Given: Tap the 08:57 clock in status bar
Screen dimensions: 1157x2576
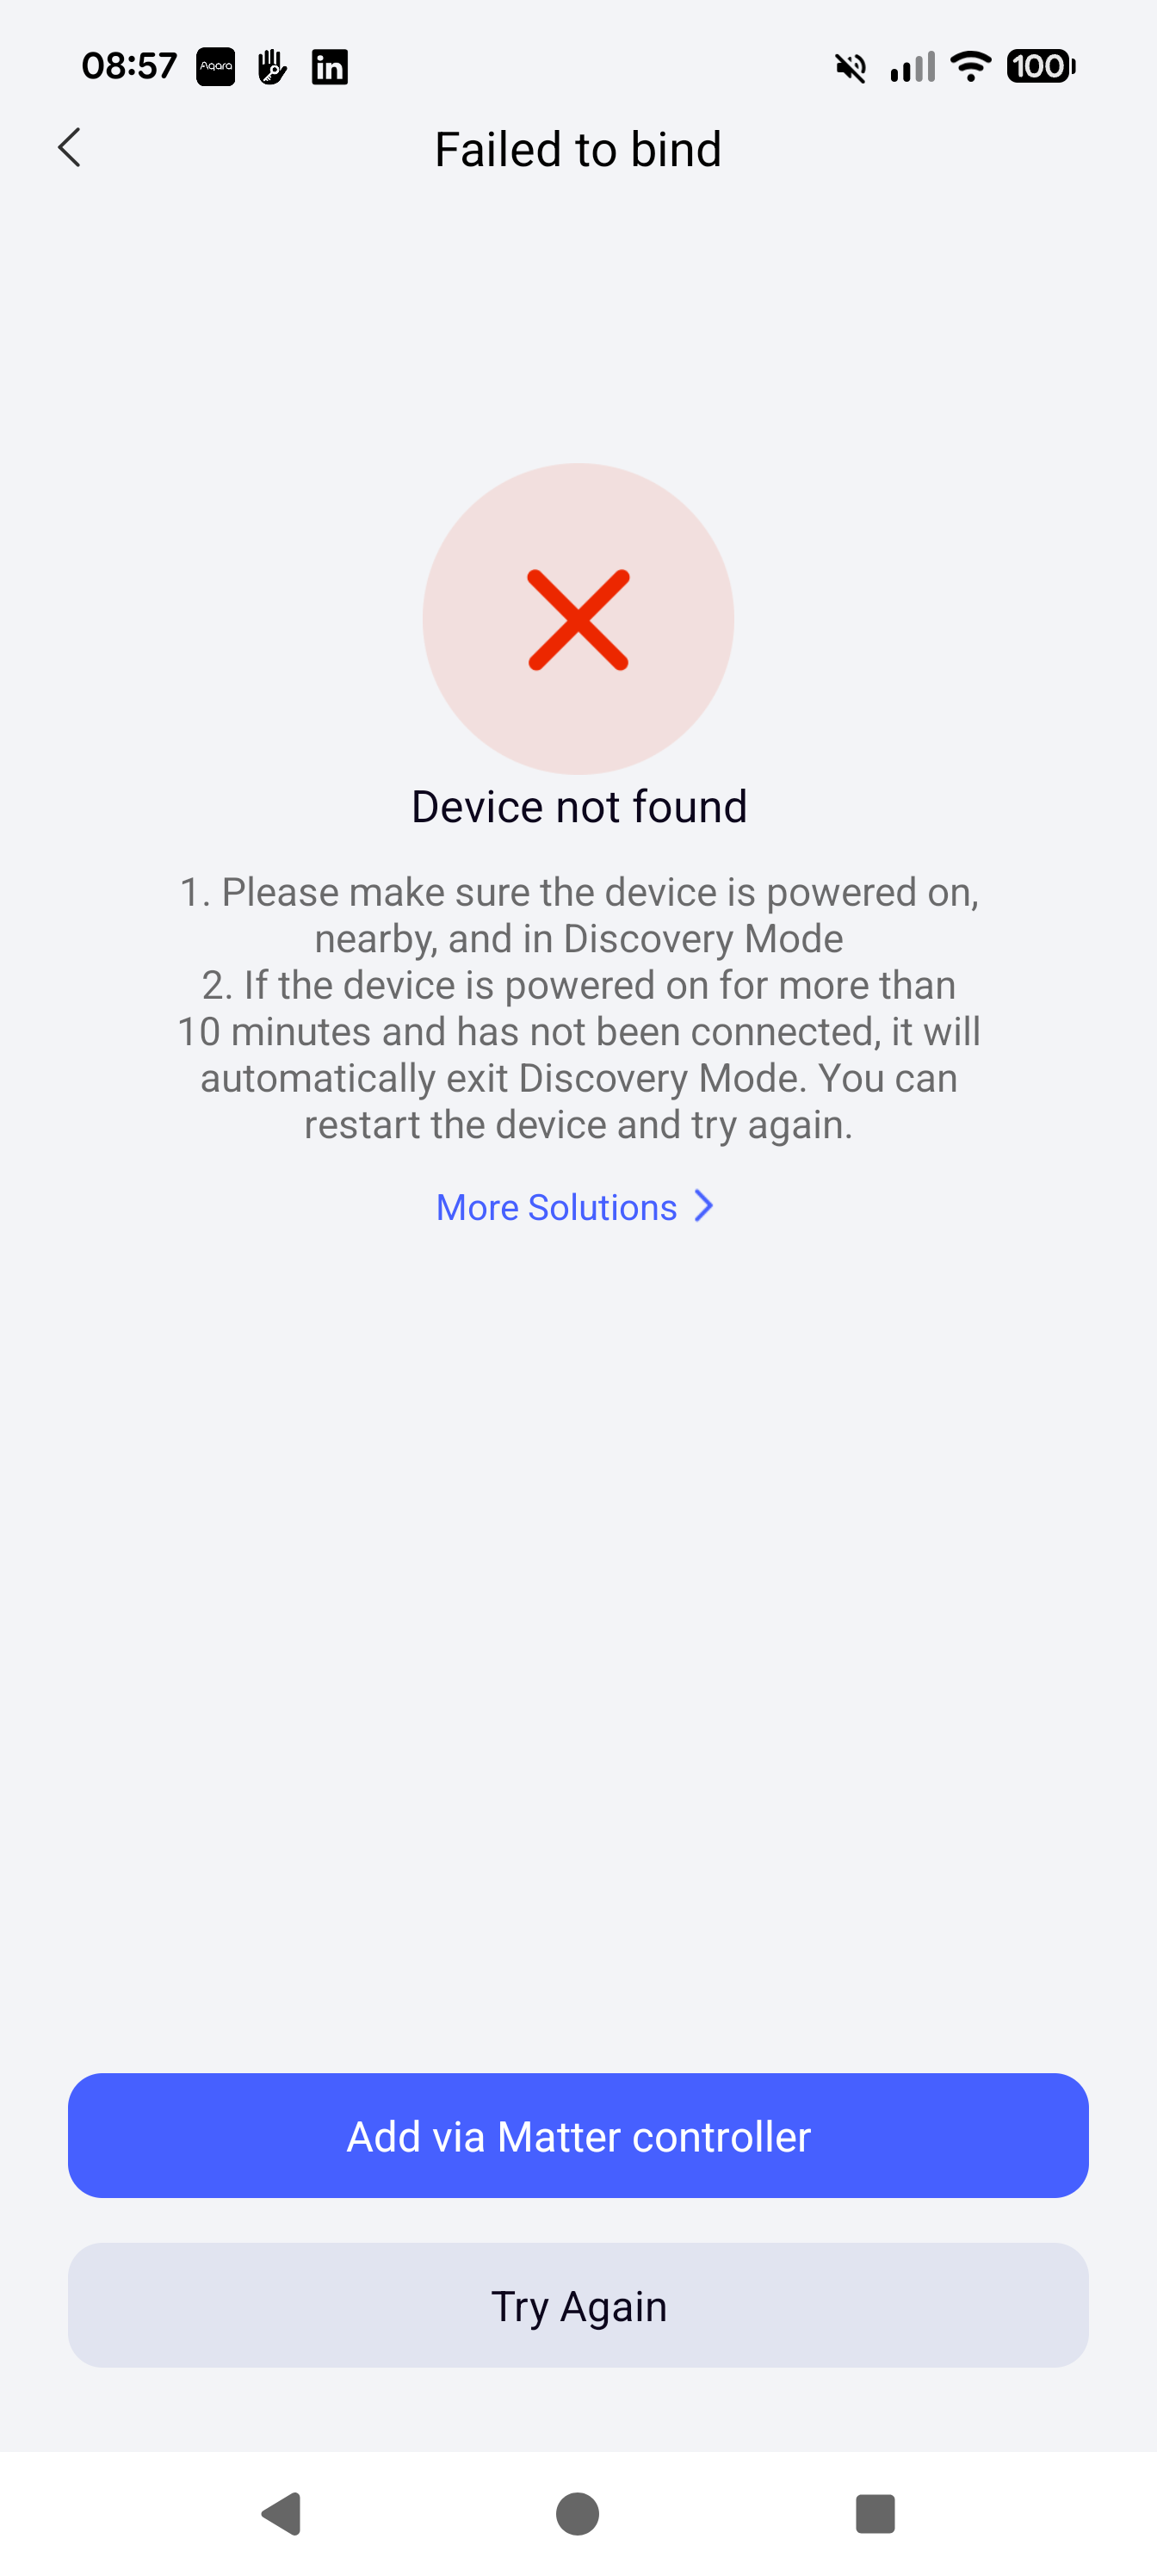Looking at the screenshot, I should [129, 66].
